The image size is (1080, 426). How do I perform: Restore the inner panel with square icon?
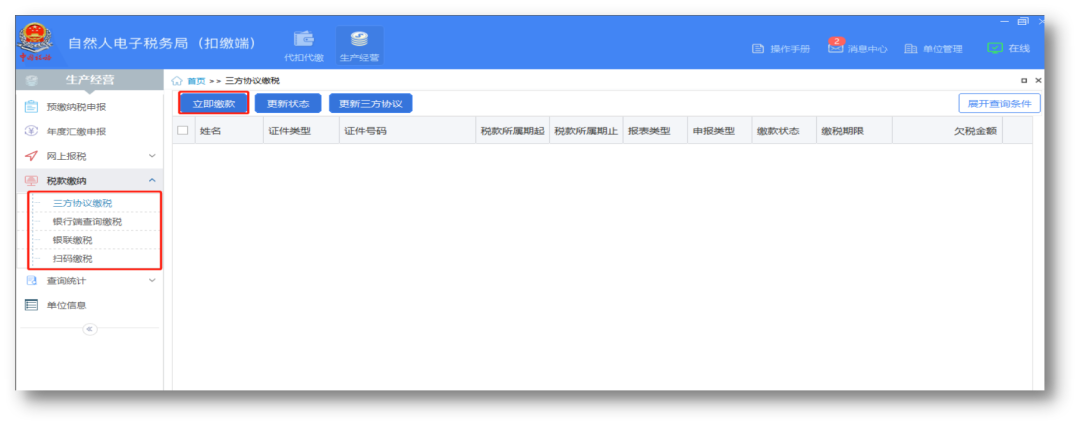click(1024, 81)
